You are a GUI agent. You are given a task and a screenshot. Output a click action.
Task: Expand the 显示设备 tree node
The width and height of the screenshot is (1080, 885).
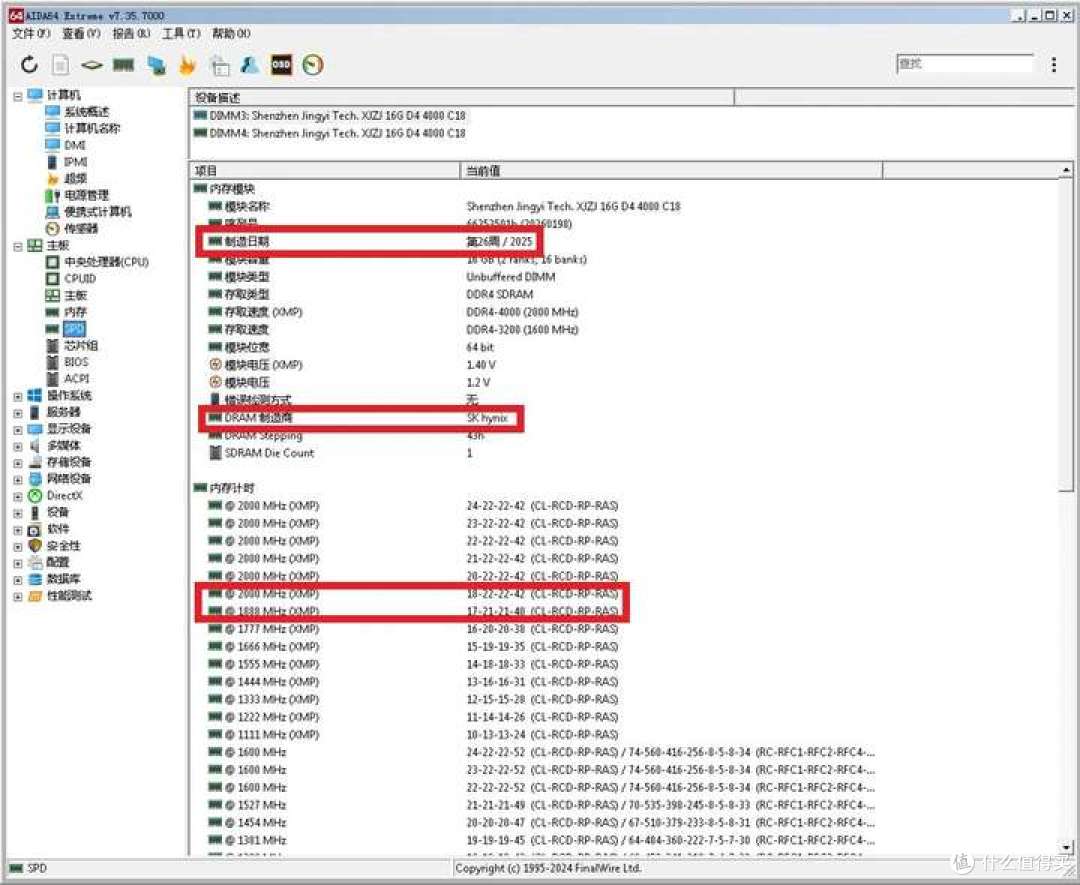click(18, 429)
